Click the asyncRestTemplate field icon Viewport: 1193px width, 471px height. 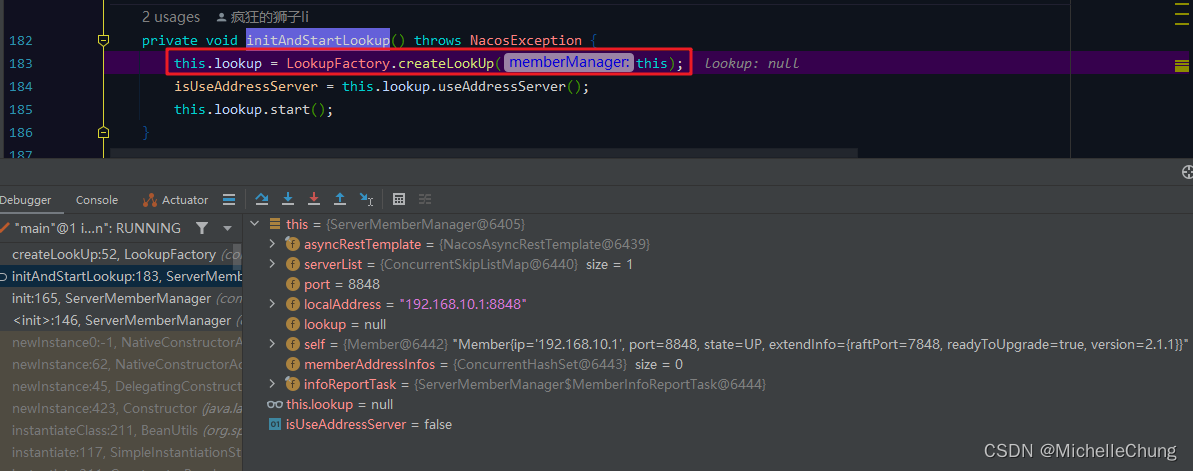click(292, 244)
